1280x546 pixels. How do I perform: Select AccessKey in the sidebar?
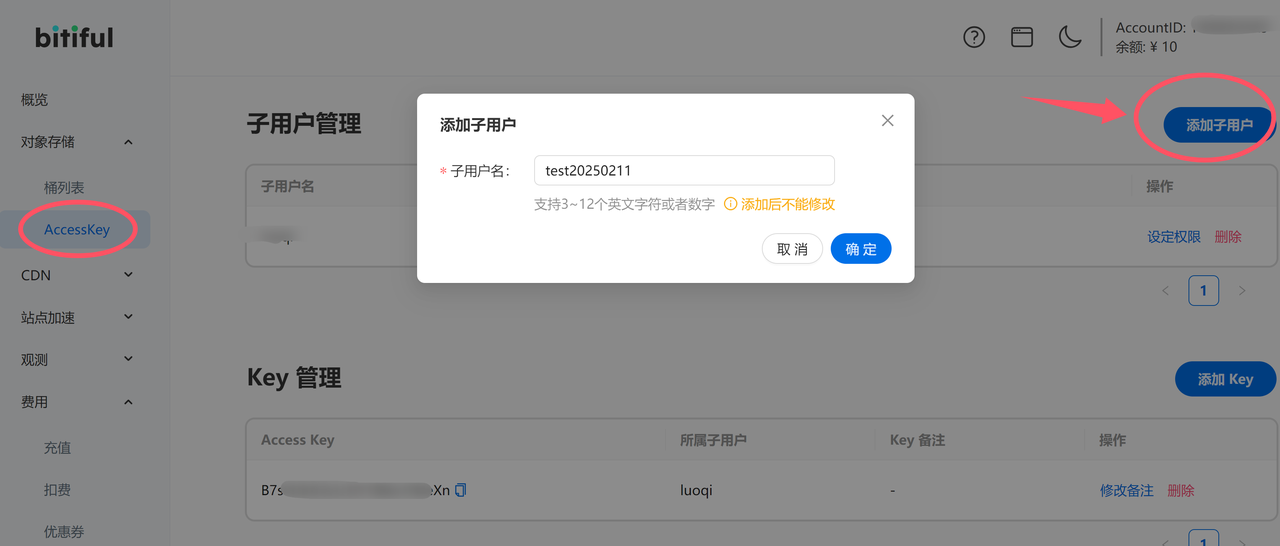click(x=77, y=229)
